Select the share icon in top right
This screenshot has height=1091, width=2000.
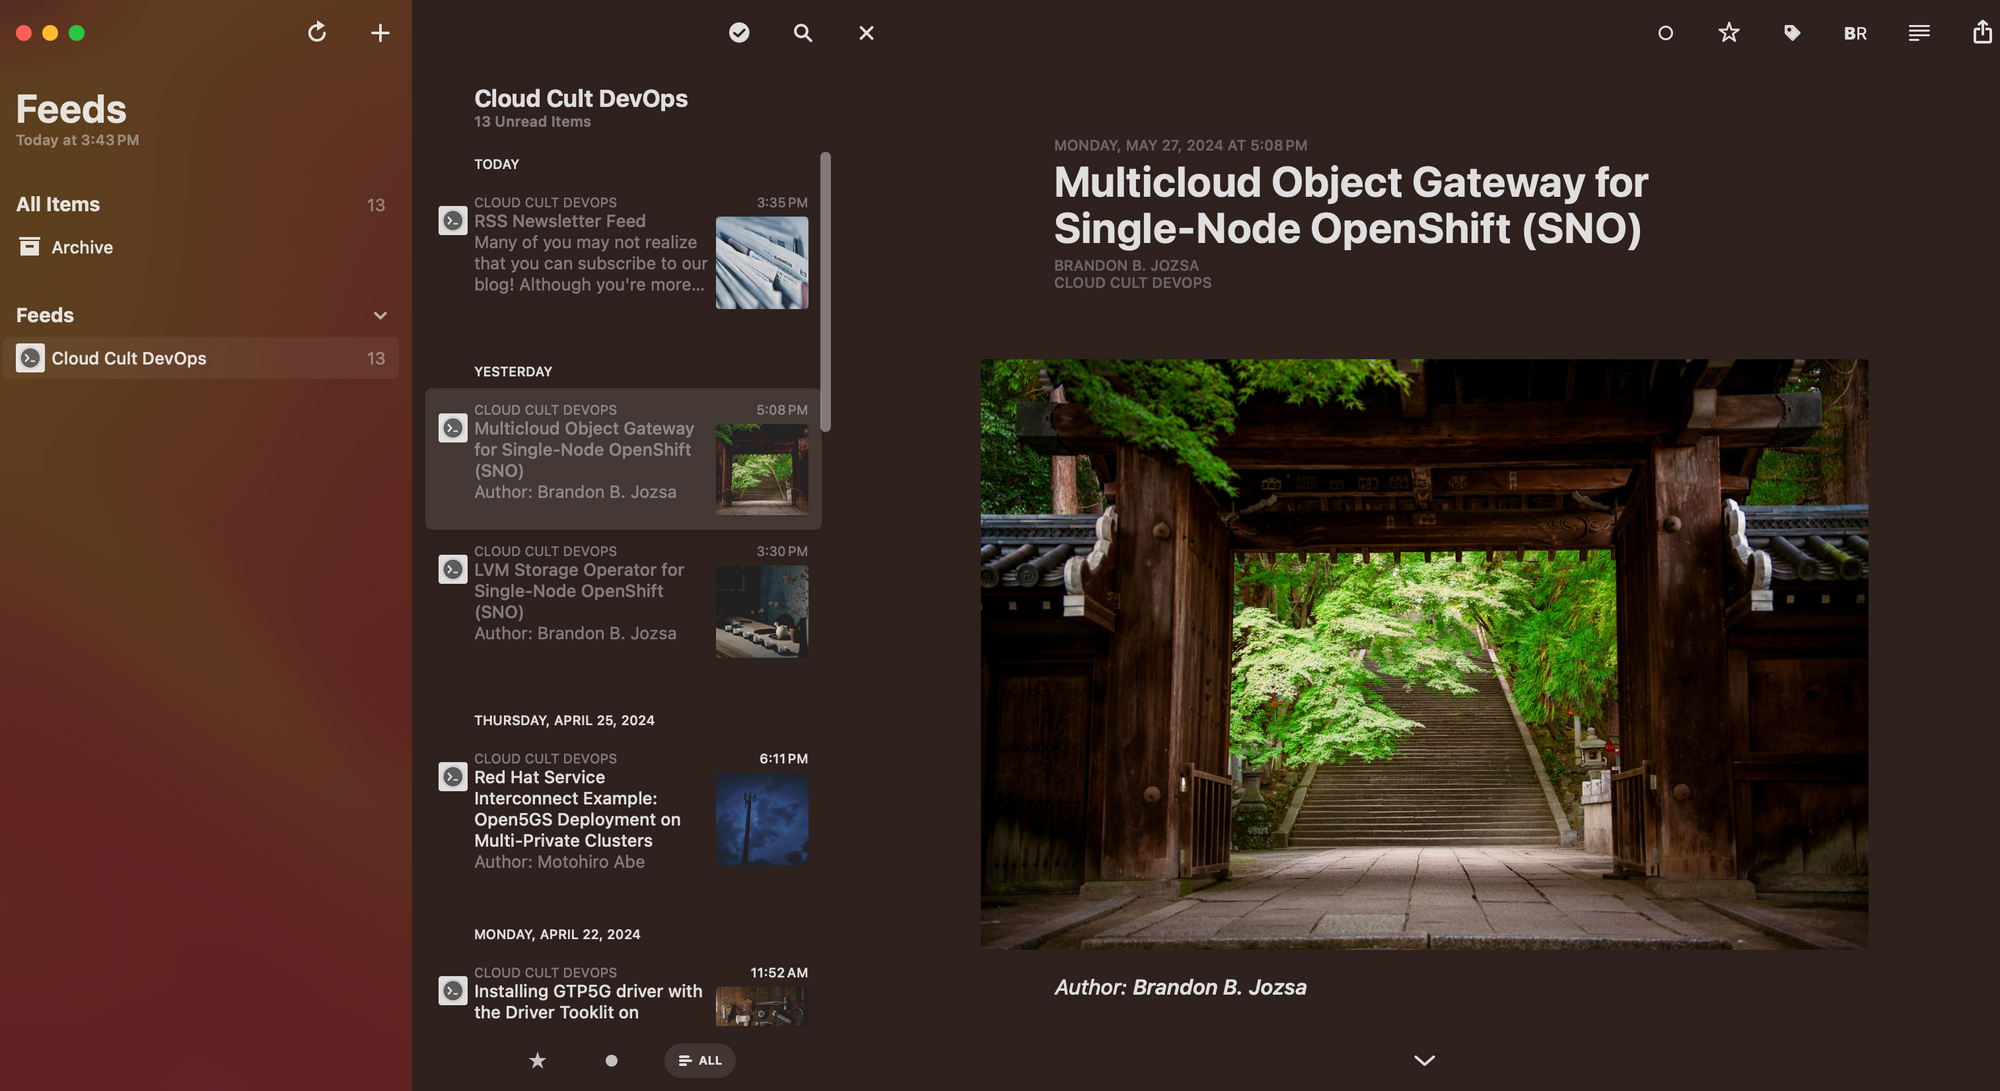[1981, 34]
